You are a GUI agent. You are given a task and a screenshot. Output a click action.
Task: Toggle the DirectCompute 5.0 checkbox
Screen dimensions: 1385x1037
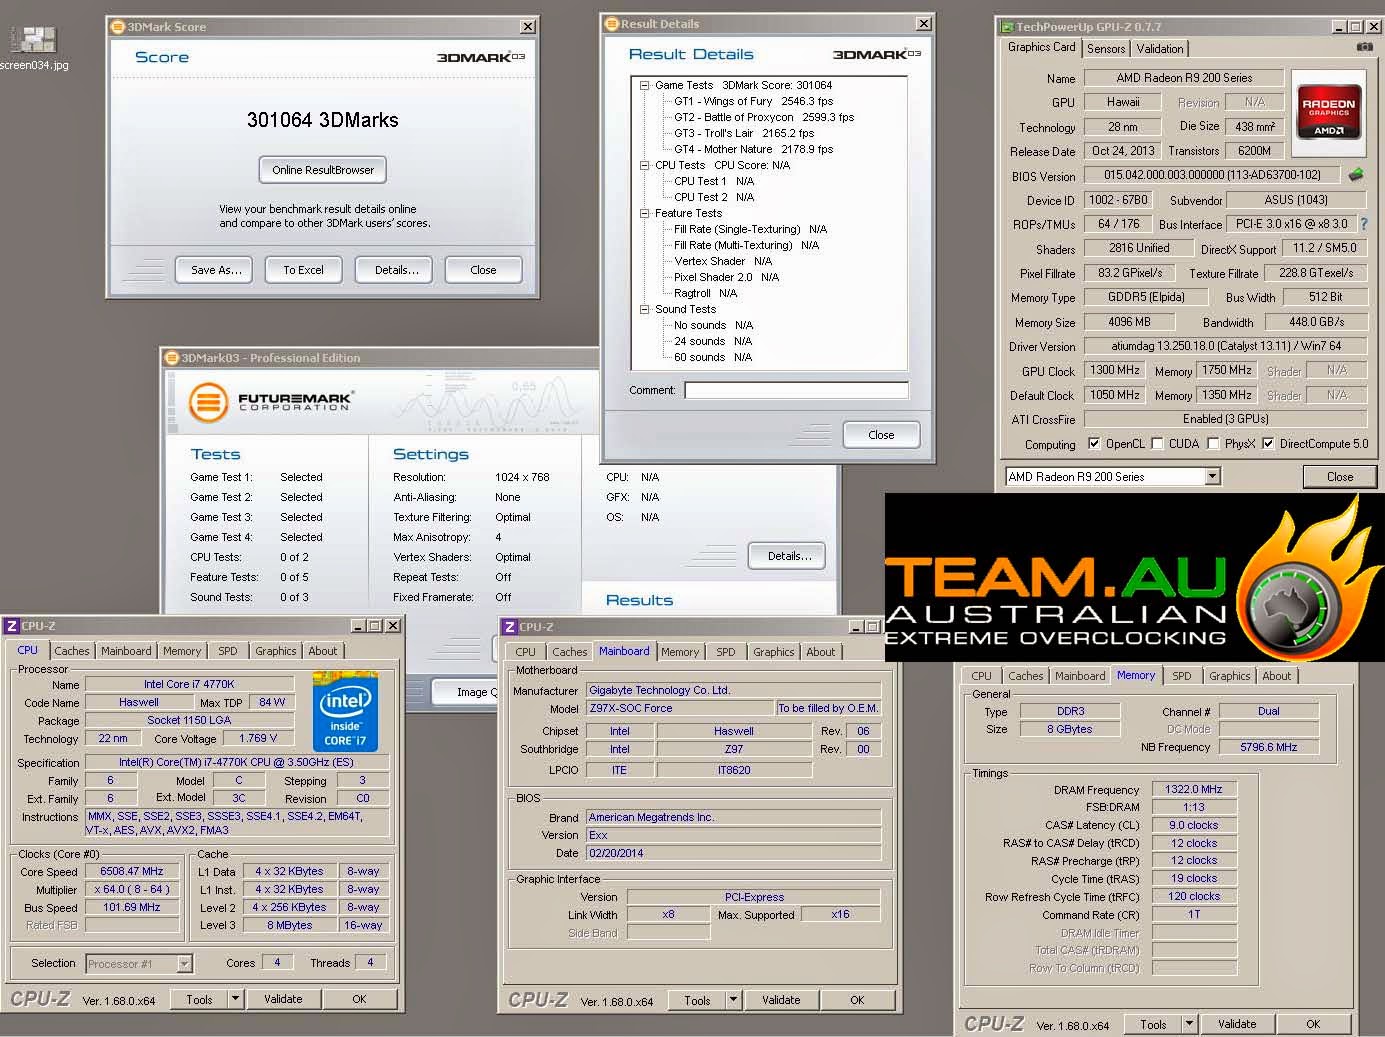(1268, 444)
